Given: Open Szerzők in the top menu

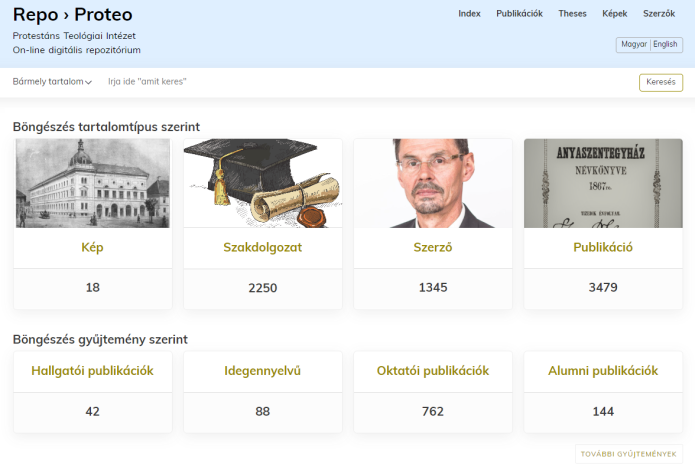Looking at the screenshot, I should click(x=658, y=14).
